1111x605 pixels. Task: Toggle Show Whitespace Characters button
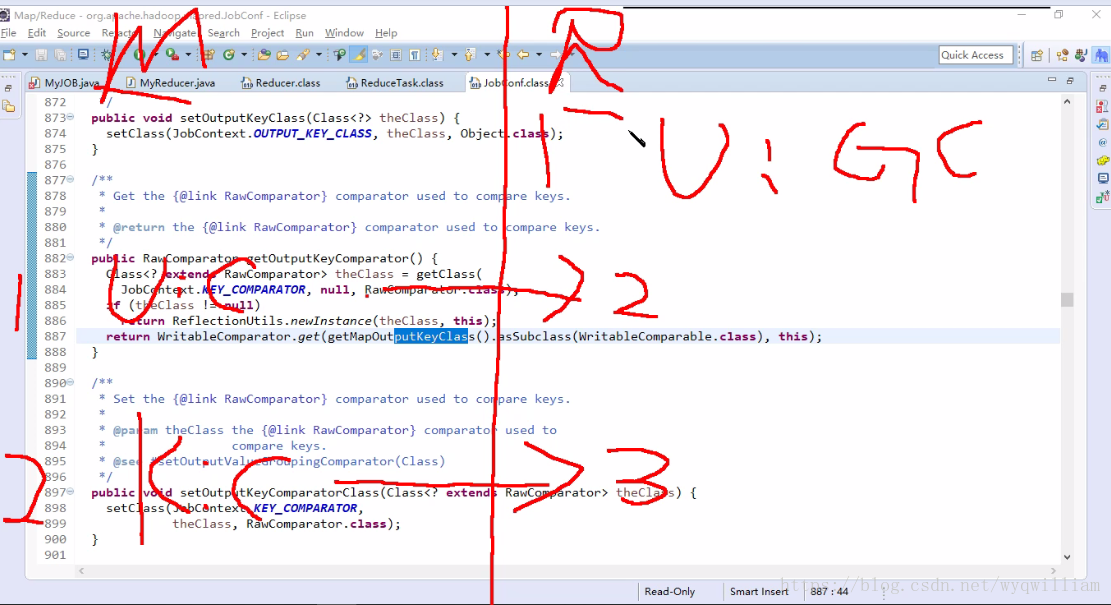[414, 55]
